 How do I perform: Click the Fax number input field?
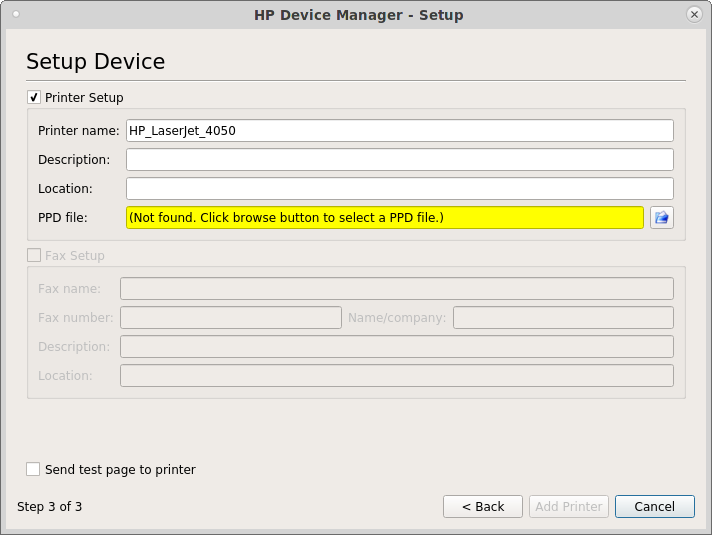(x=231, y=318)
